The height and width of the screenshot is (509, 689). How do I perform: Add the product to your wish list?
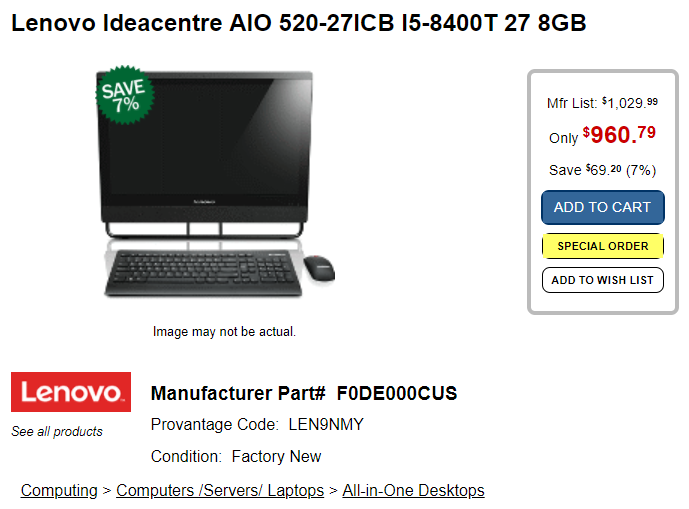[x=602, y=280]
